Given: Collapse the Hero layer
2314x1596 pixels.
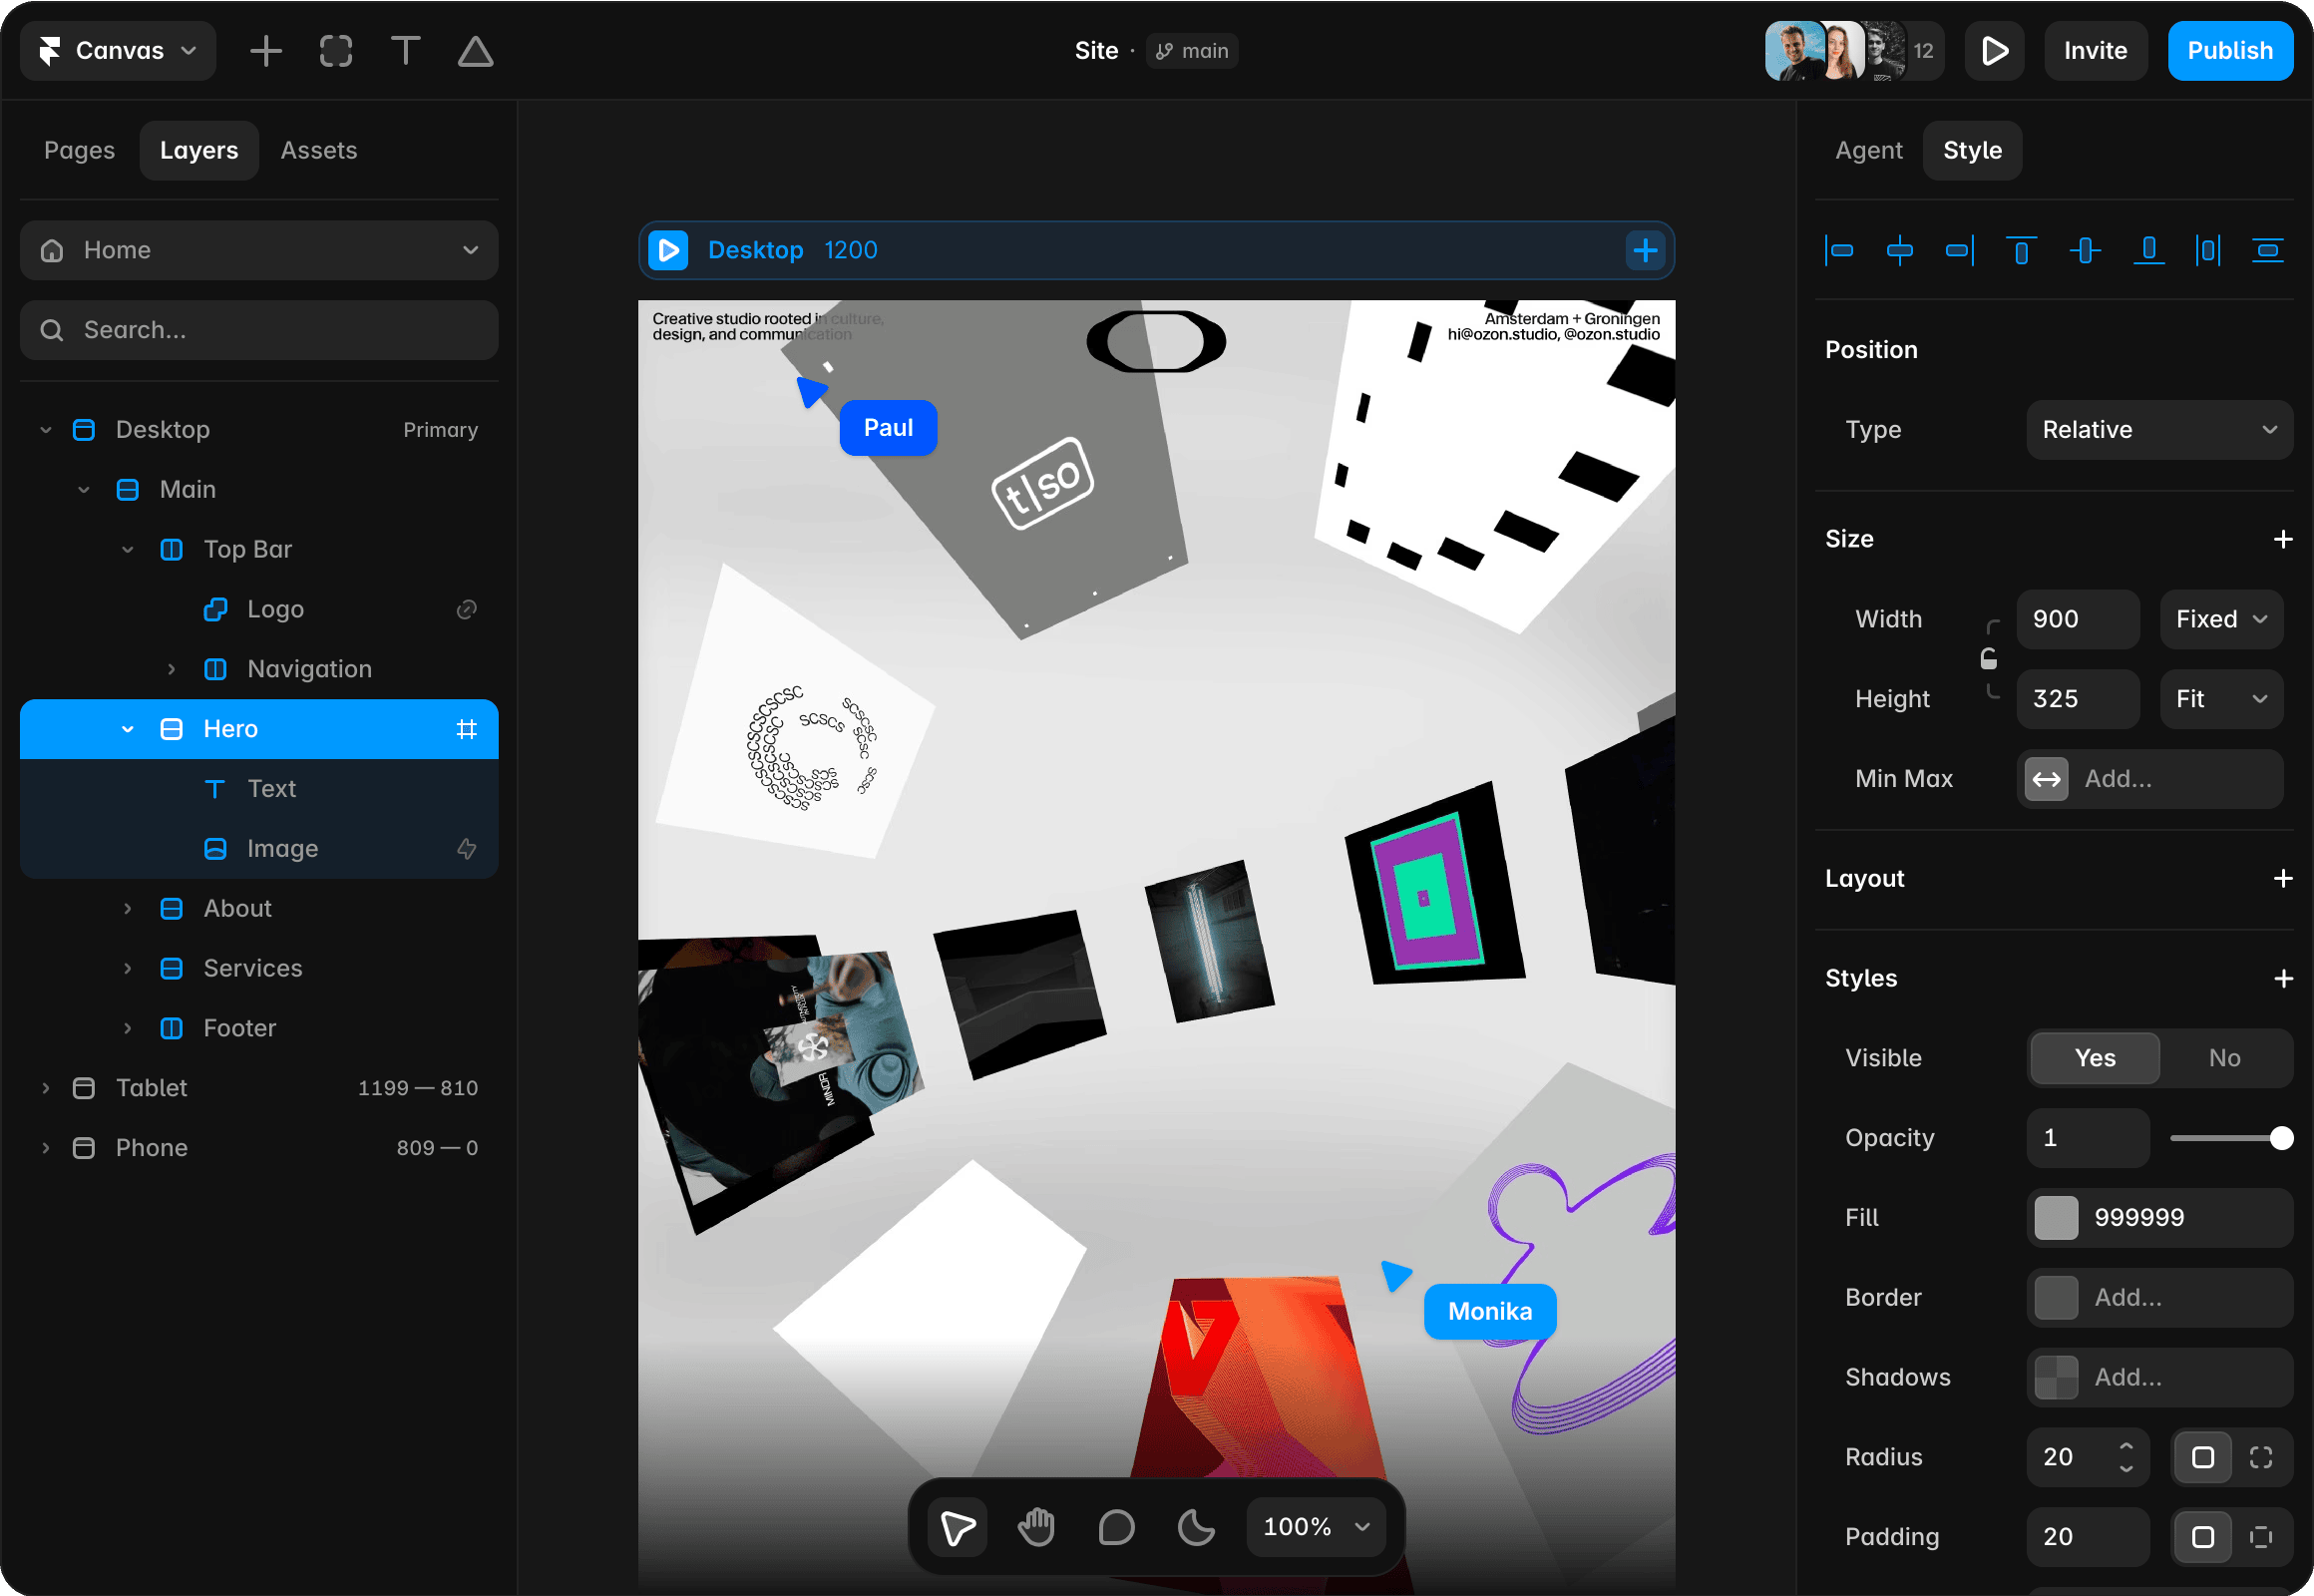Looking at the screenshot, I should 127,729.
